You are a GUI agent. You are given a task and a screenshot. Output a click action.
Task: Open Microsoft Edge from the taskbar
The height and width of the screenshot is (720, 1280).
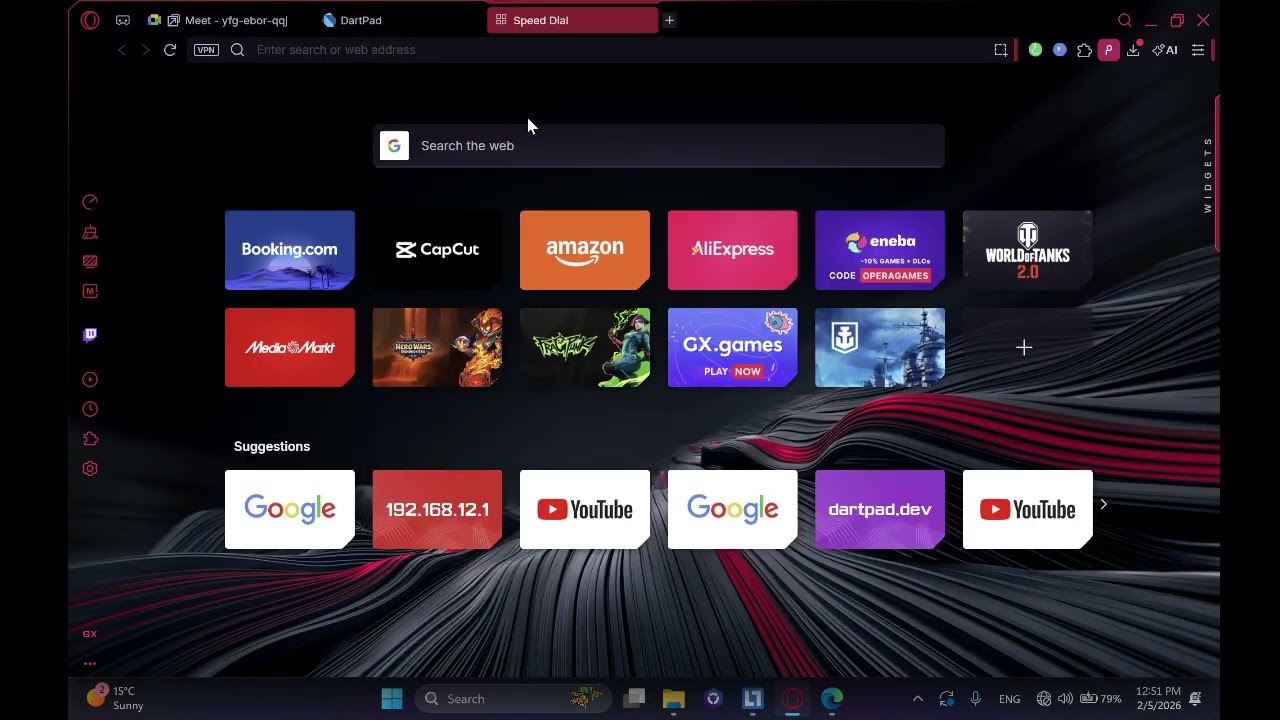832,699
